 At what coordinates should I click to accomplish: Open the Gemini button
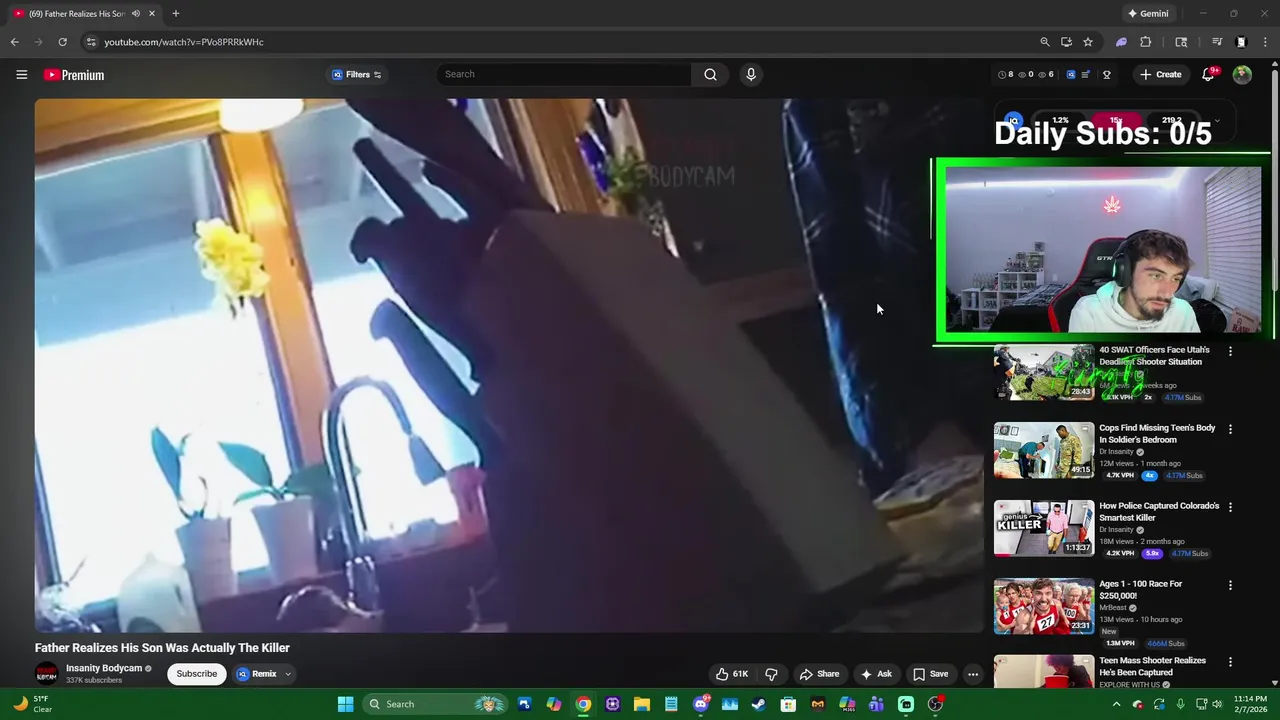tap(1148, 14)
